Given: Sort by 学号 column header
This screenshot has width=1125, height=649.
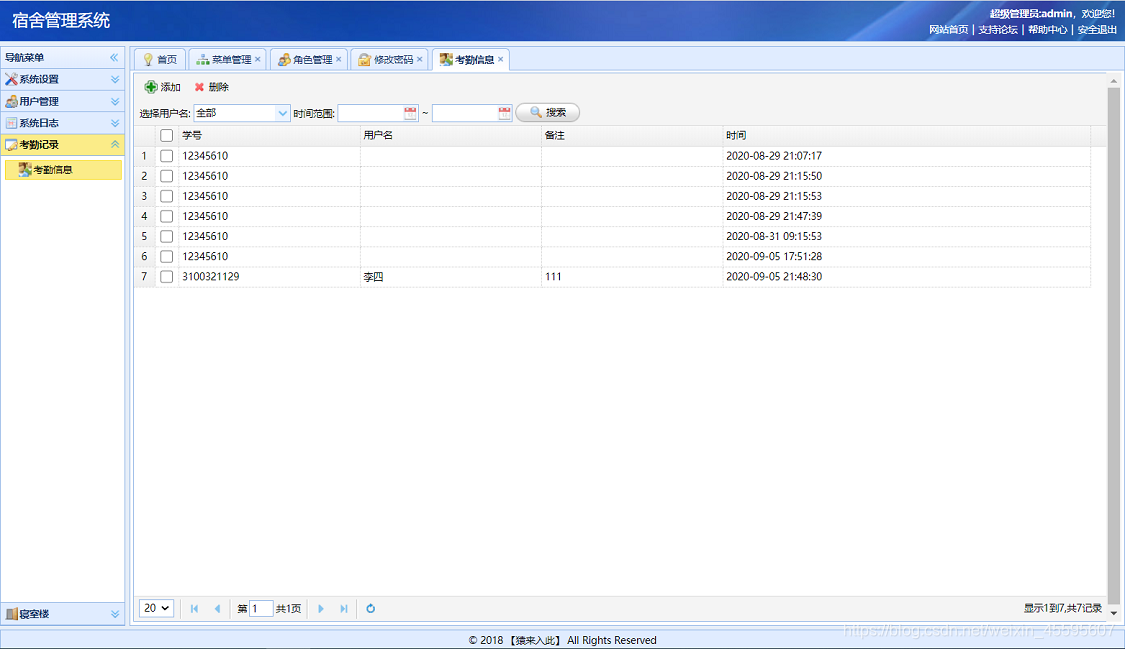Looking at the screenshot, I should click(269, 135).
